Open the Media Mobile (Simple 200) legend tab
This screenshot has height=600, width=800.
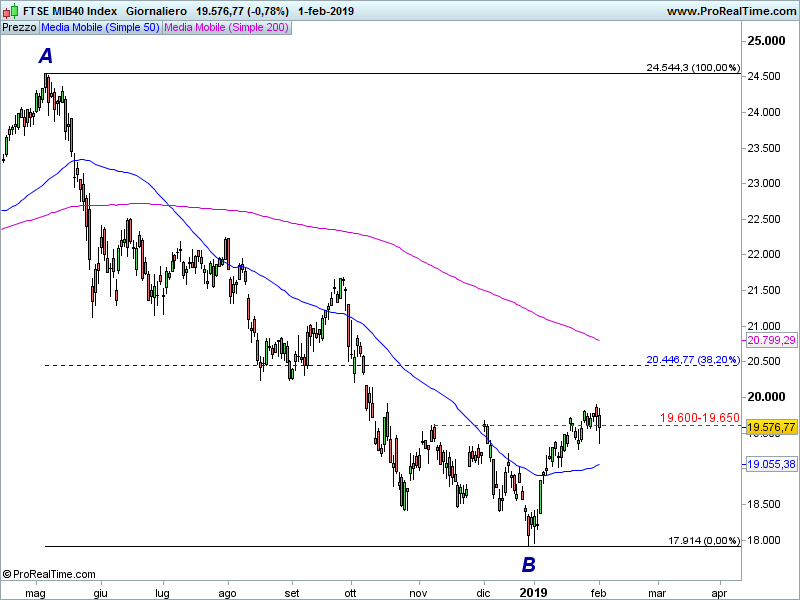point(227,28)
